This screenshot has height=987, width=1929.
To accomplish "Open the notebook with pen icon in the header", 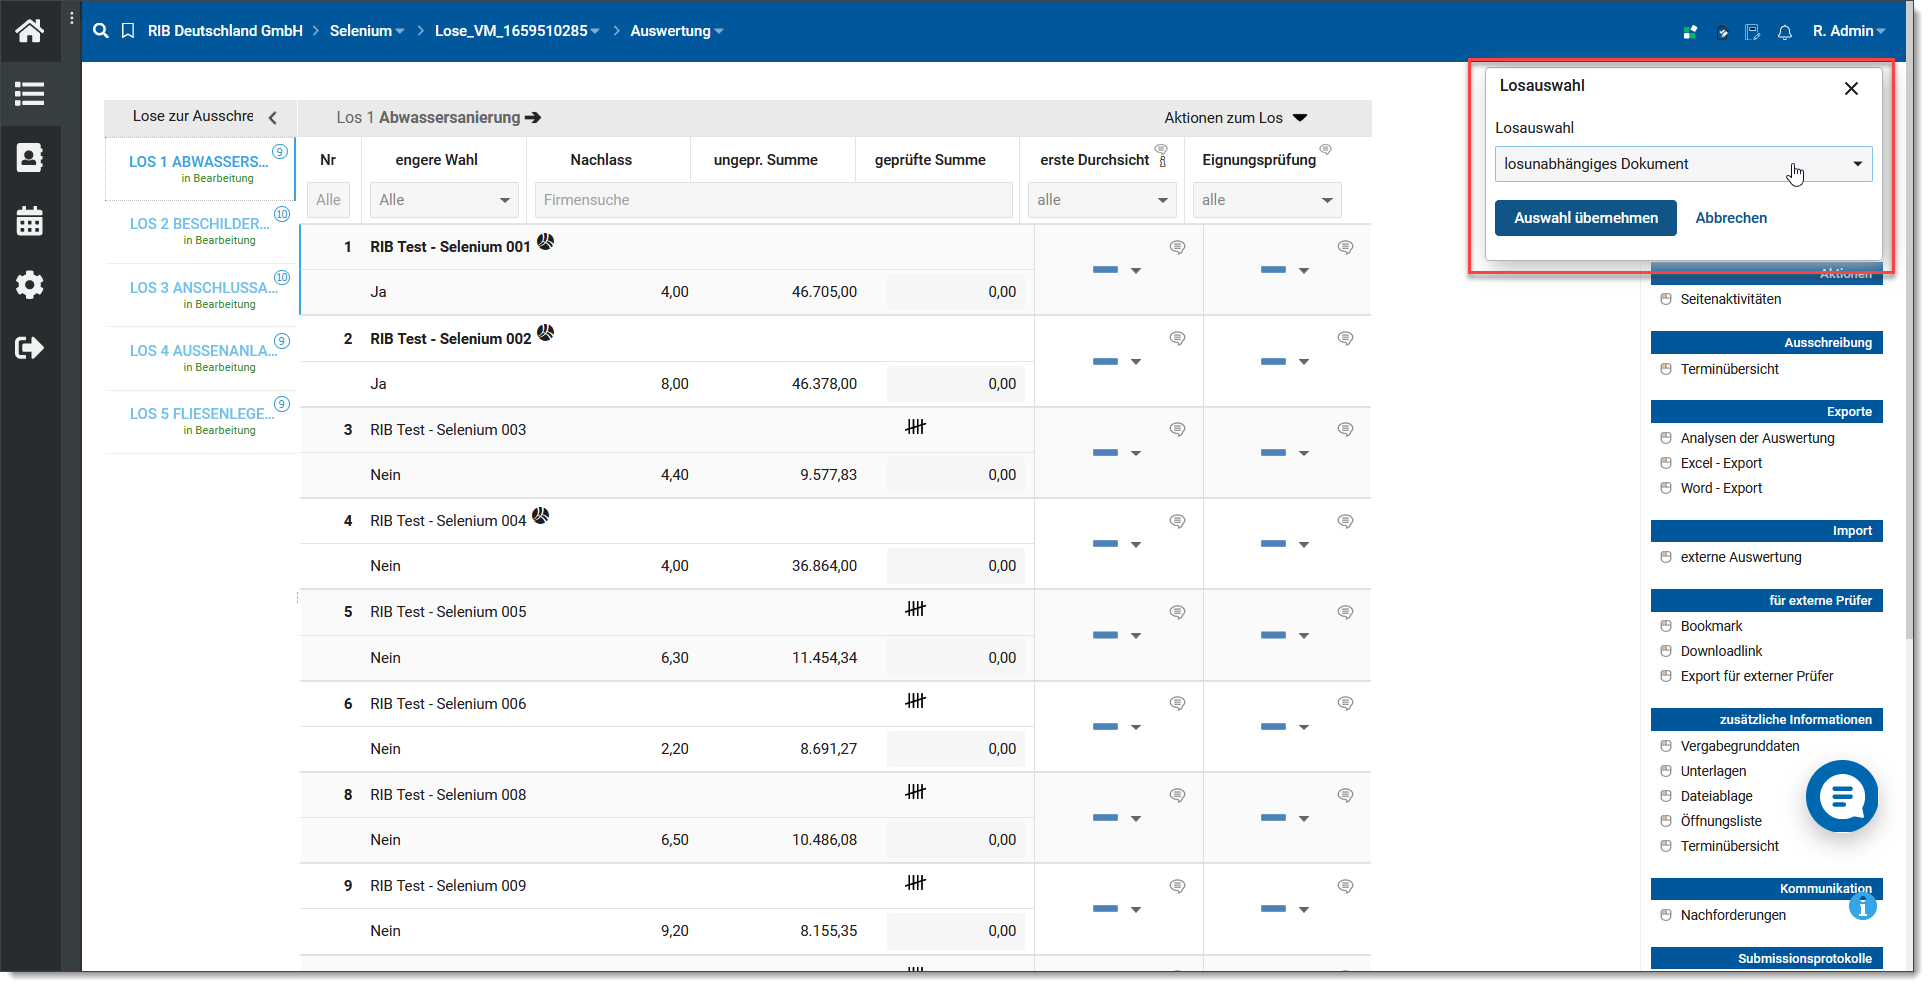I will pyautogui.click(x=1753, y=32).
